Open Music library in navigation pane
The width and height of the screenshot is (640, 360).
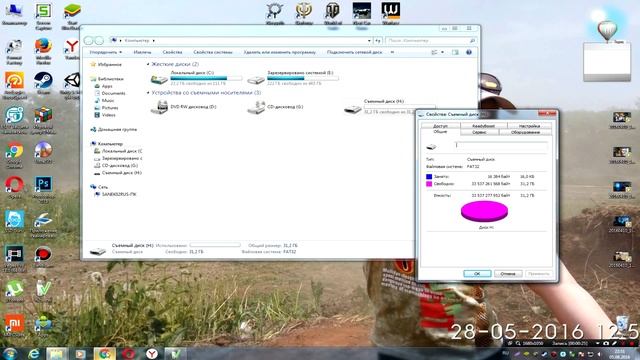(x=104, y=100)
